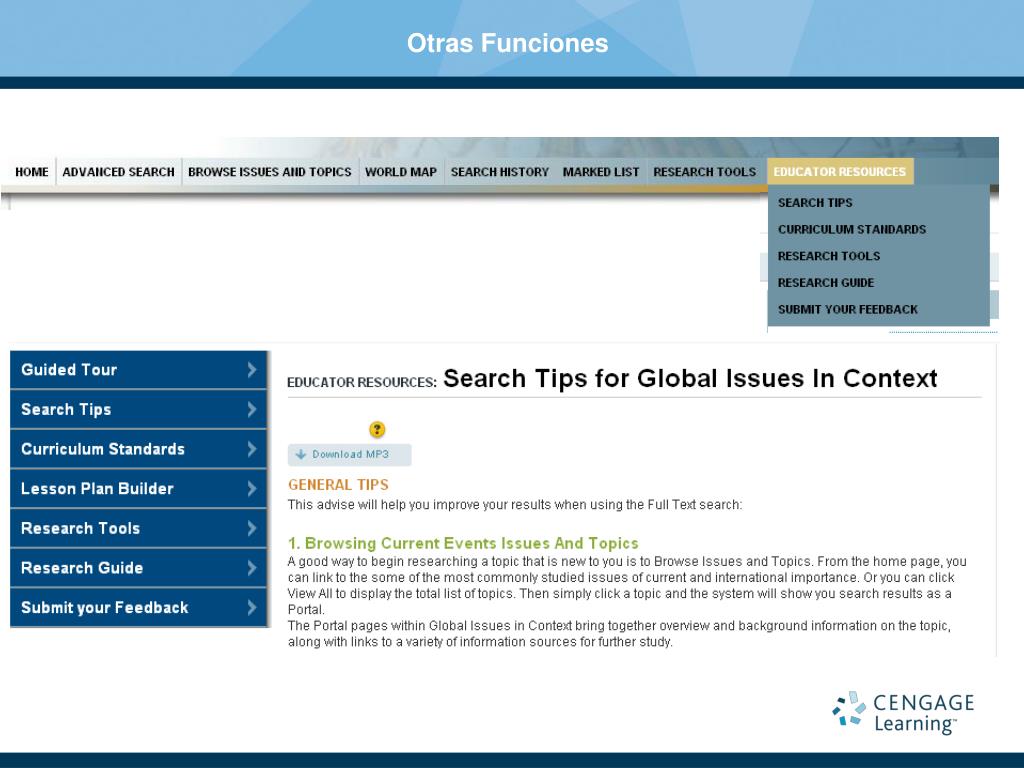Open the Advanced Search tab
Screen dimensions: 1024x768
[118, 172]
